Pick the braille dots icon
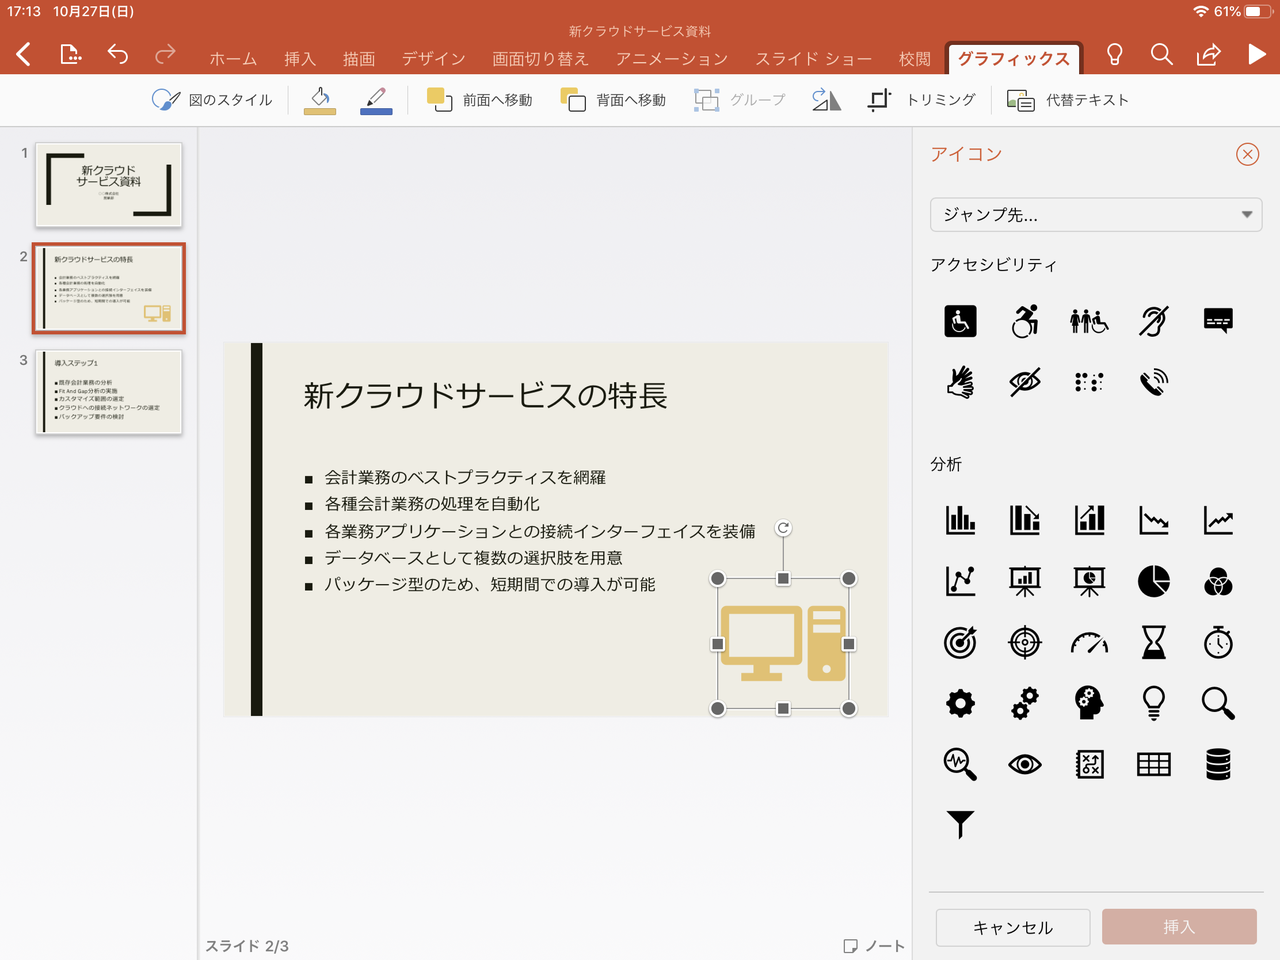1280x960 pixels. click(1089, 382)
